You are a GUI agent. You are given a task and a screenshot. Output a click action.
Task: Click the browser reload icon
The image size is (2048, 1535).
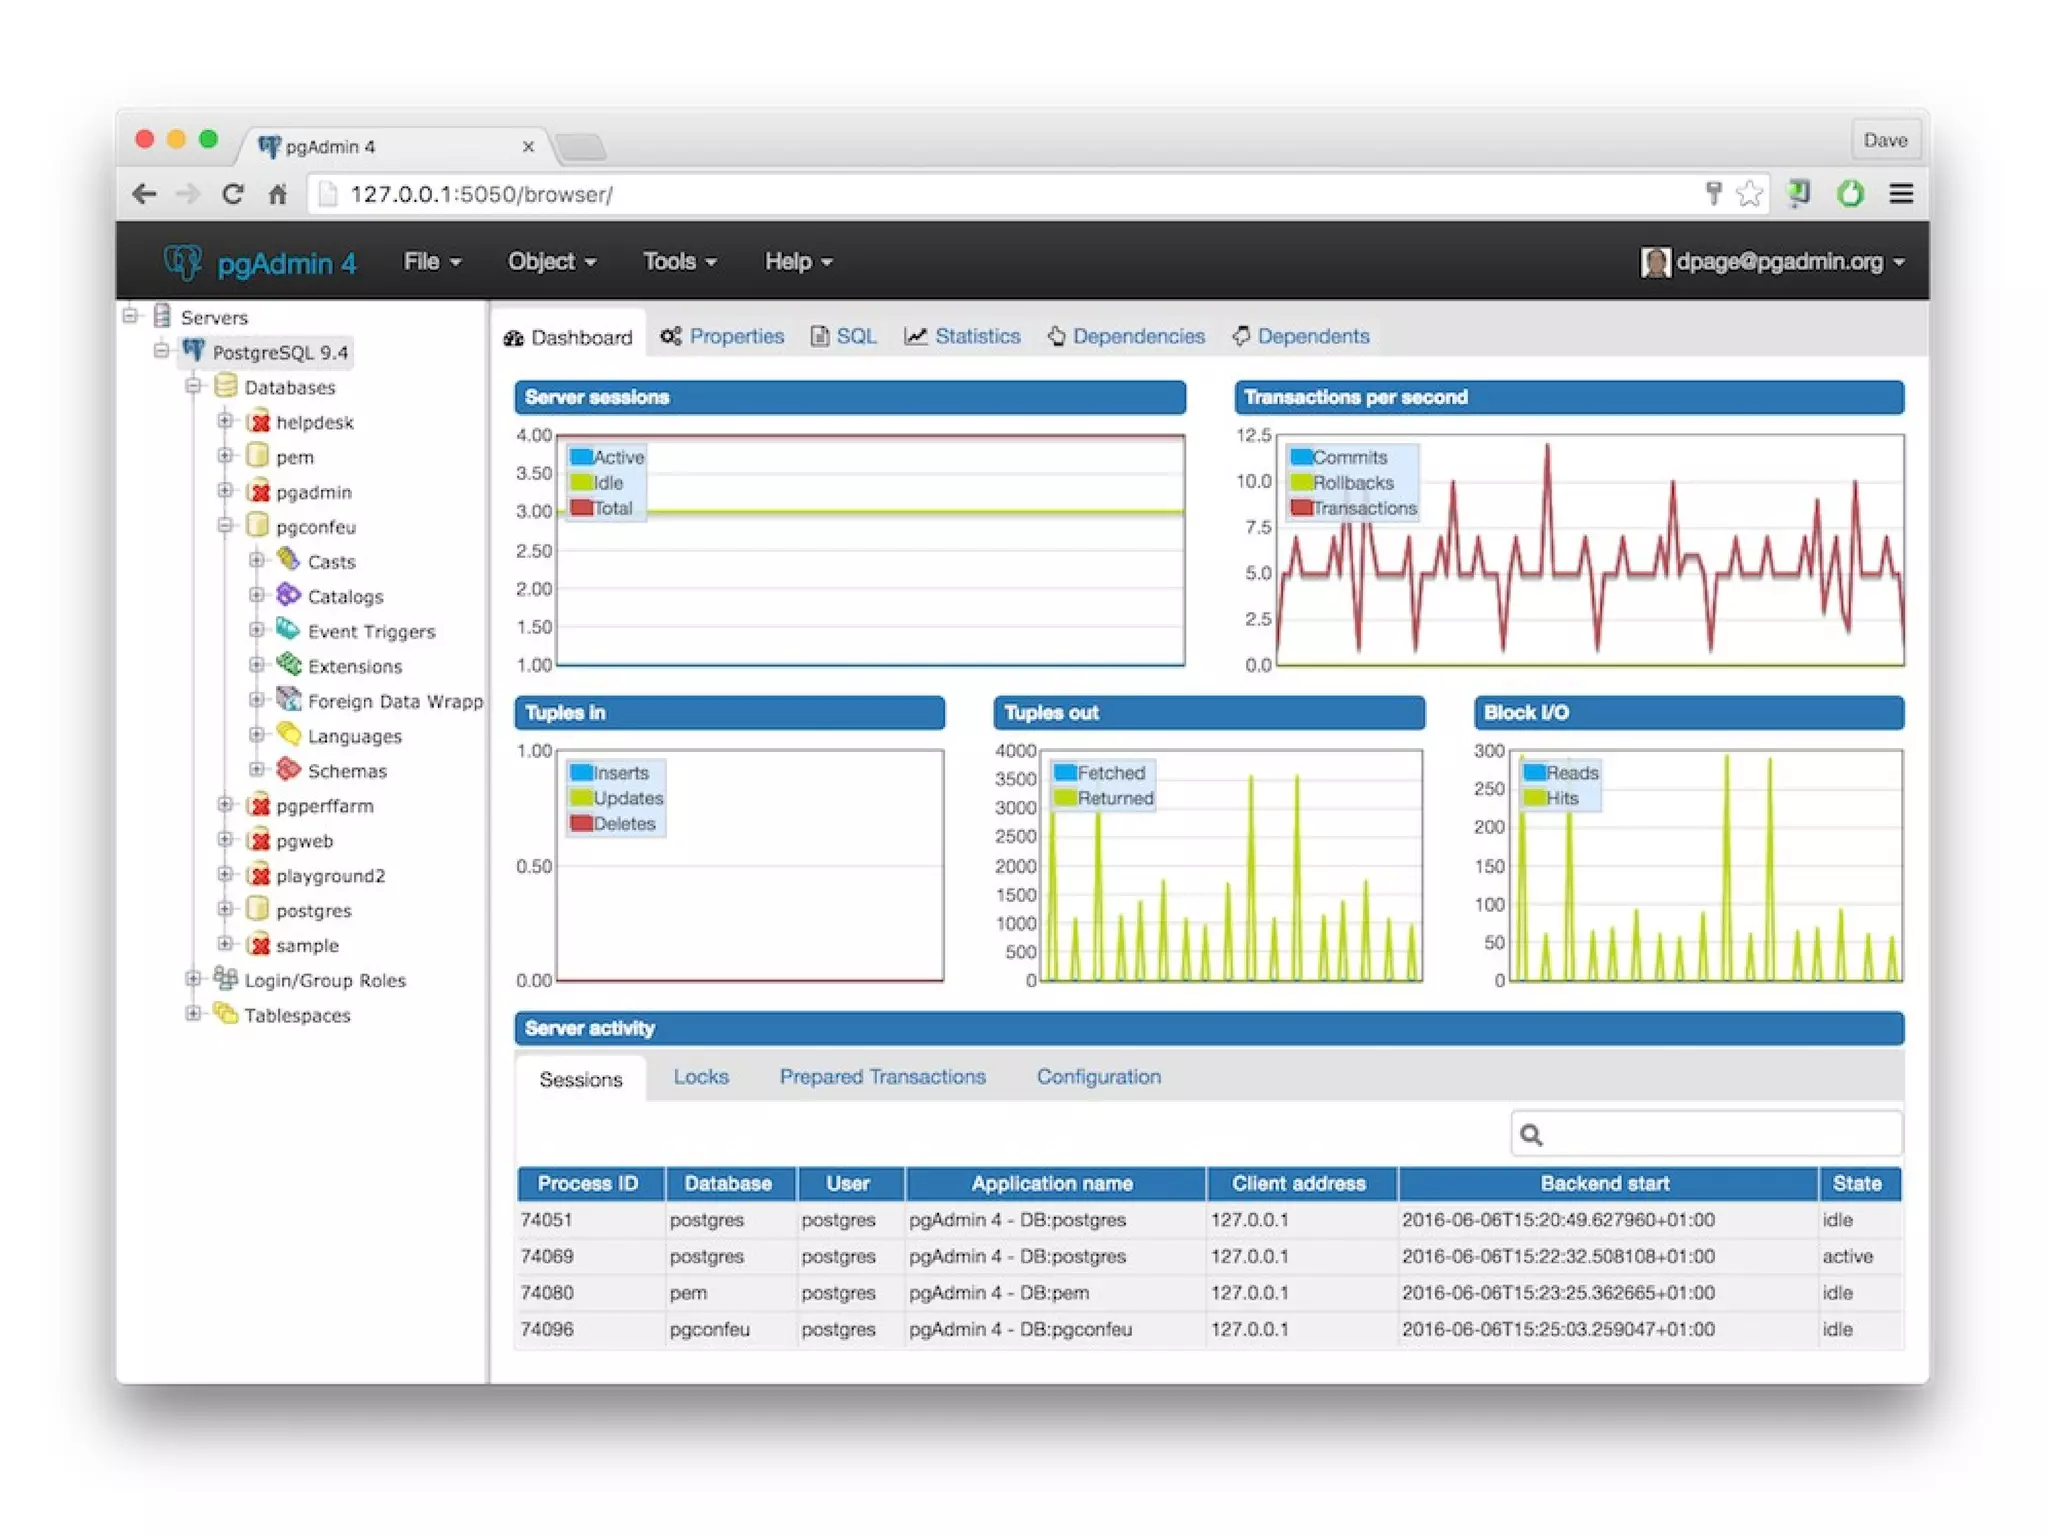click(x=233, y=194)
